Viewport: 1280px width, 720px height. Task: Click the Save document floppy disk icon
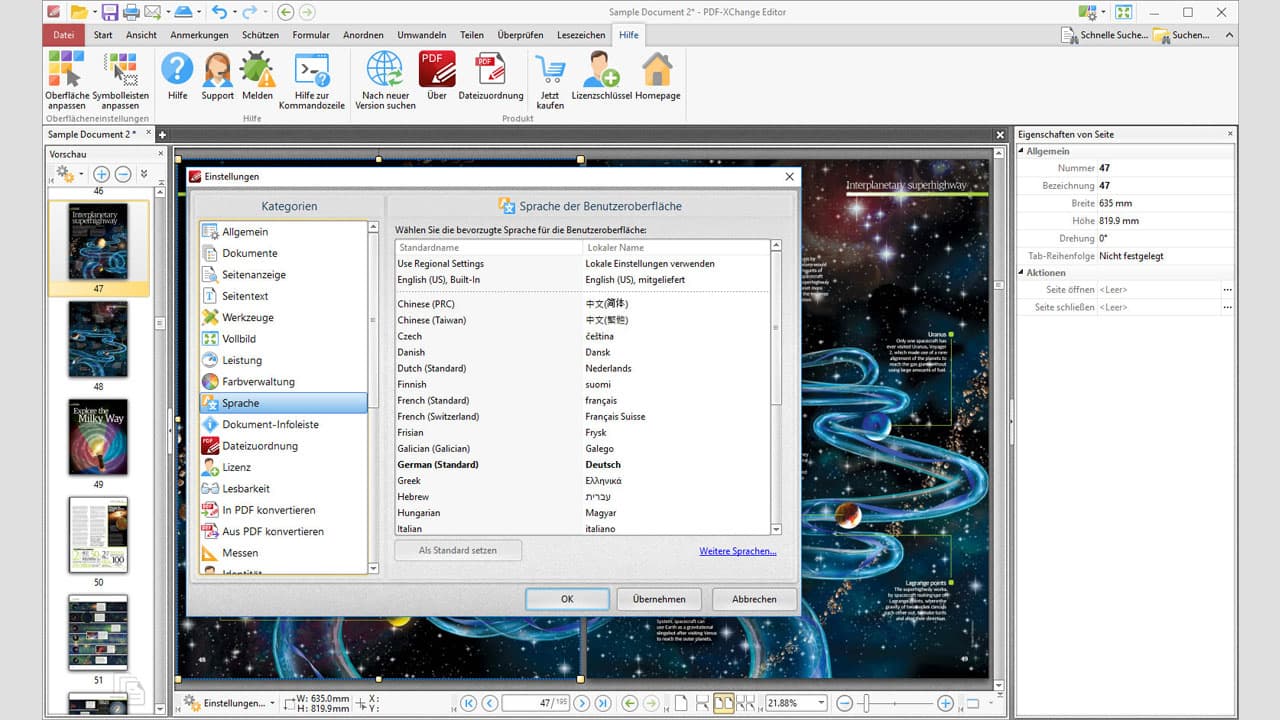click(x=110, y=12)
